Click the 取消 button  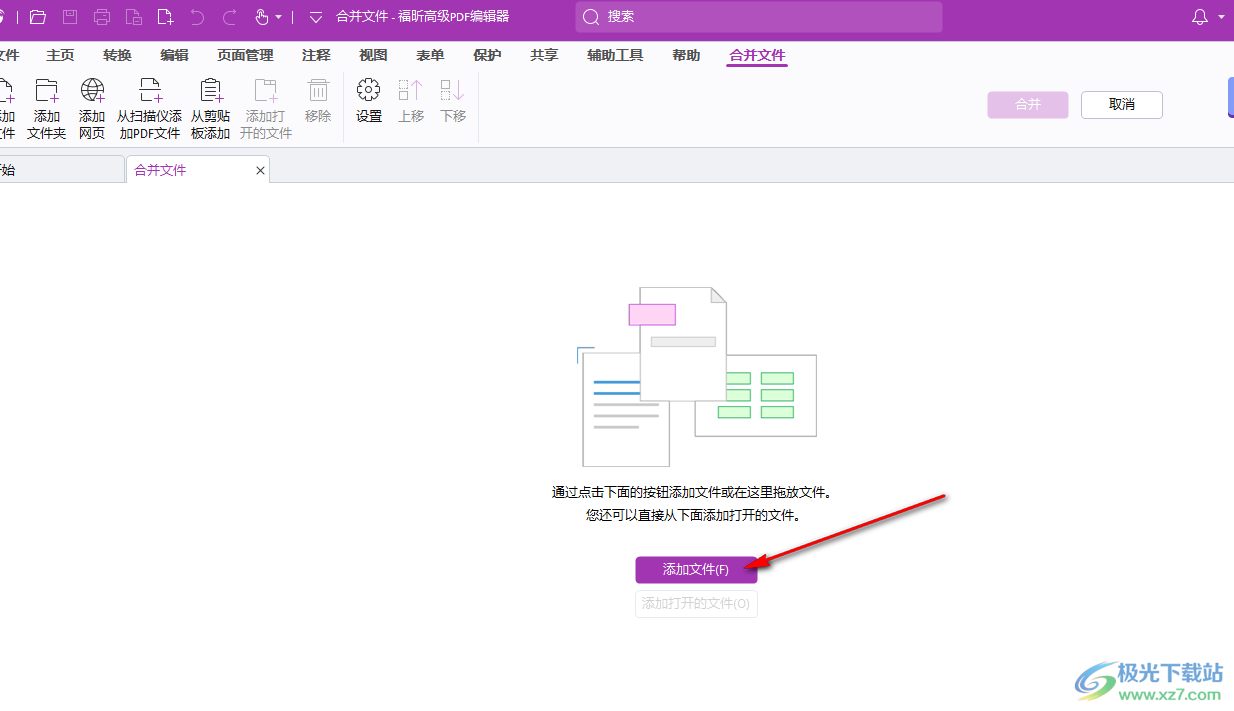(1122, 105)
